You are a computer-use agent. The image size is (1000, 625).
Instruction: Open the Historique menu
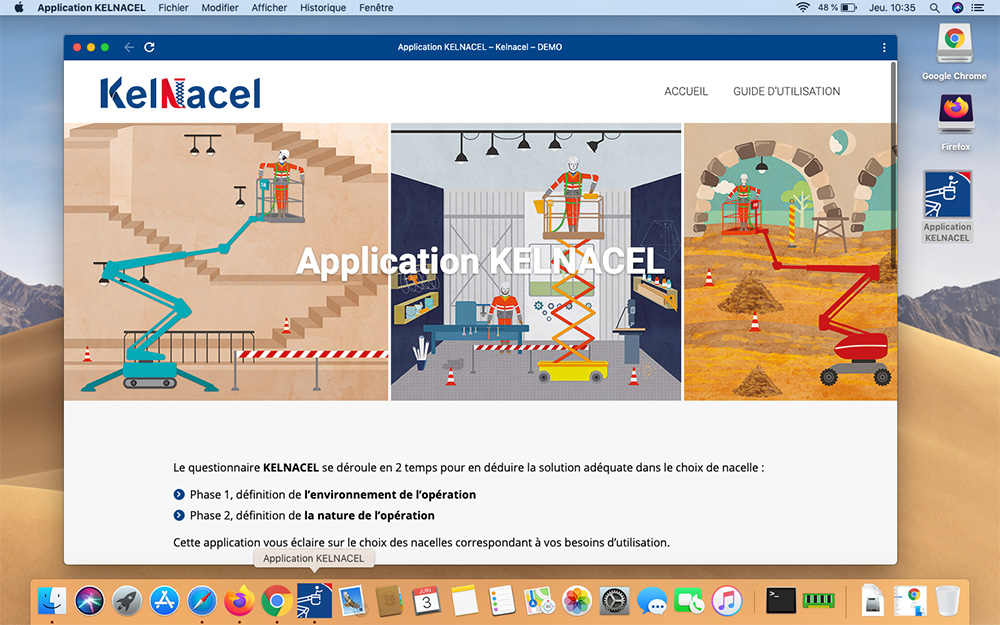[x=323, y=8]
